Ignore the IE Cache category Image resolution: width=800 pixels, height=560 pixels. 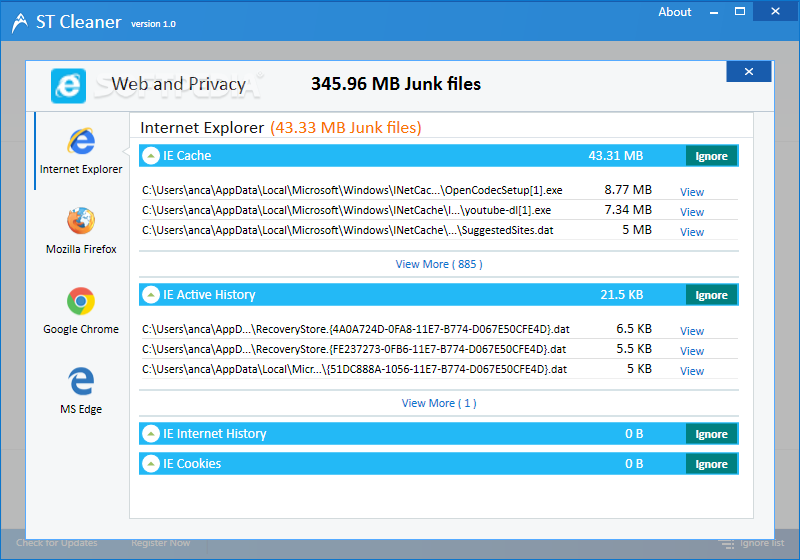[x=711, y=156]
